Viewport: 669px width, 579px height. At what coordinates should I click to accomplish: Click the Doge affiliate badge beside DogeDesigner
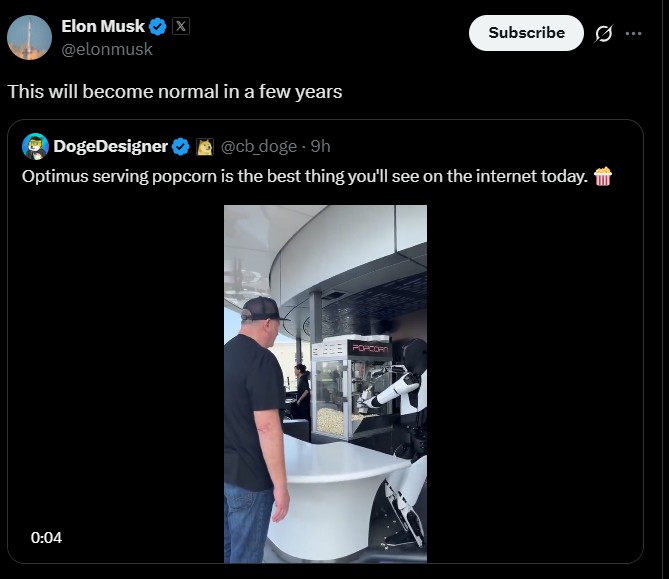tap(204, 147)
